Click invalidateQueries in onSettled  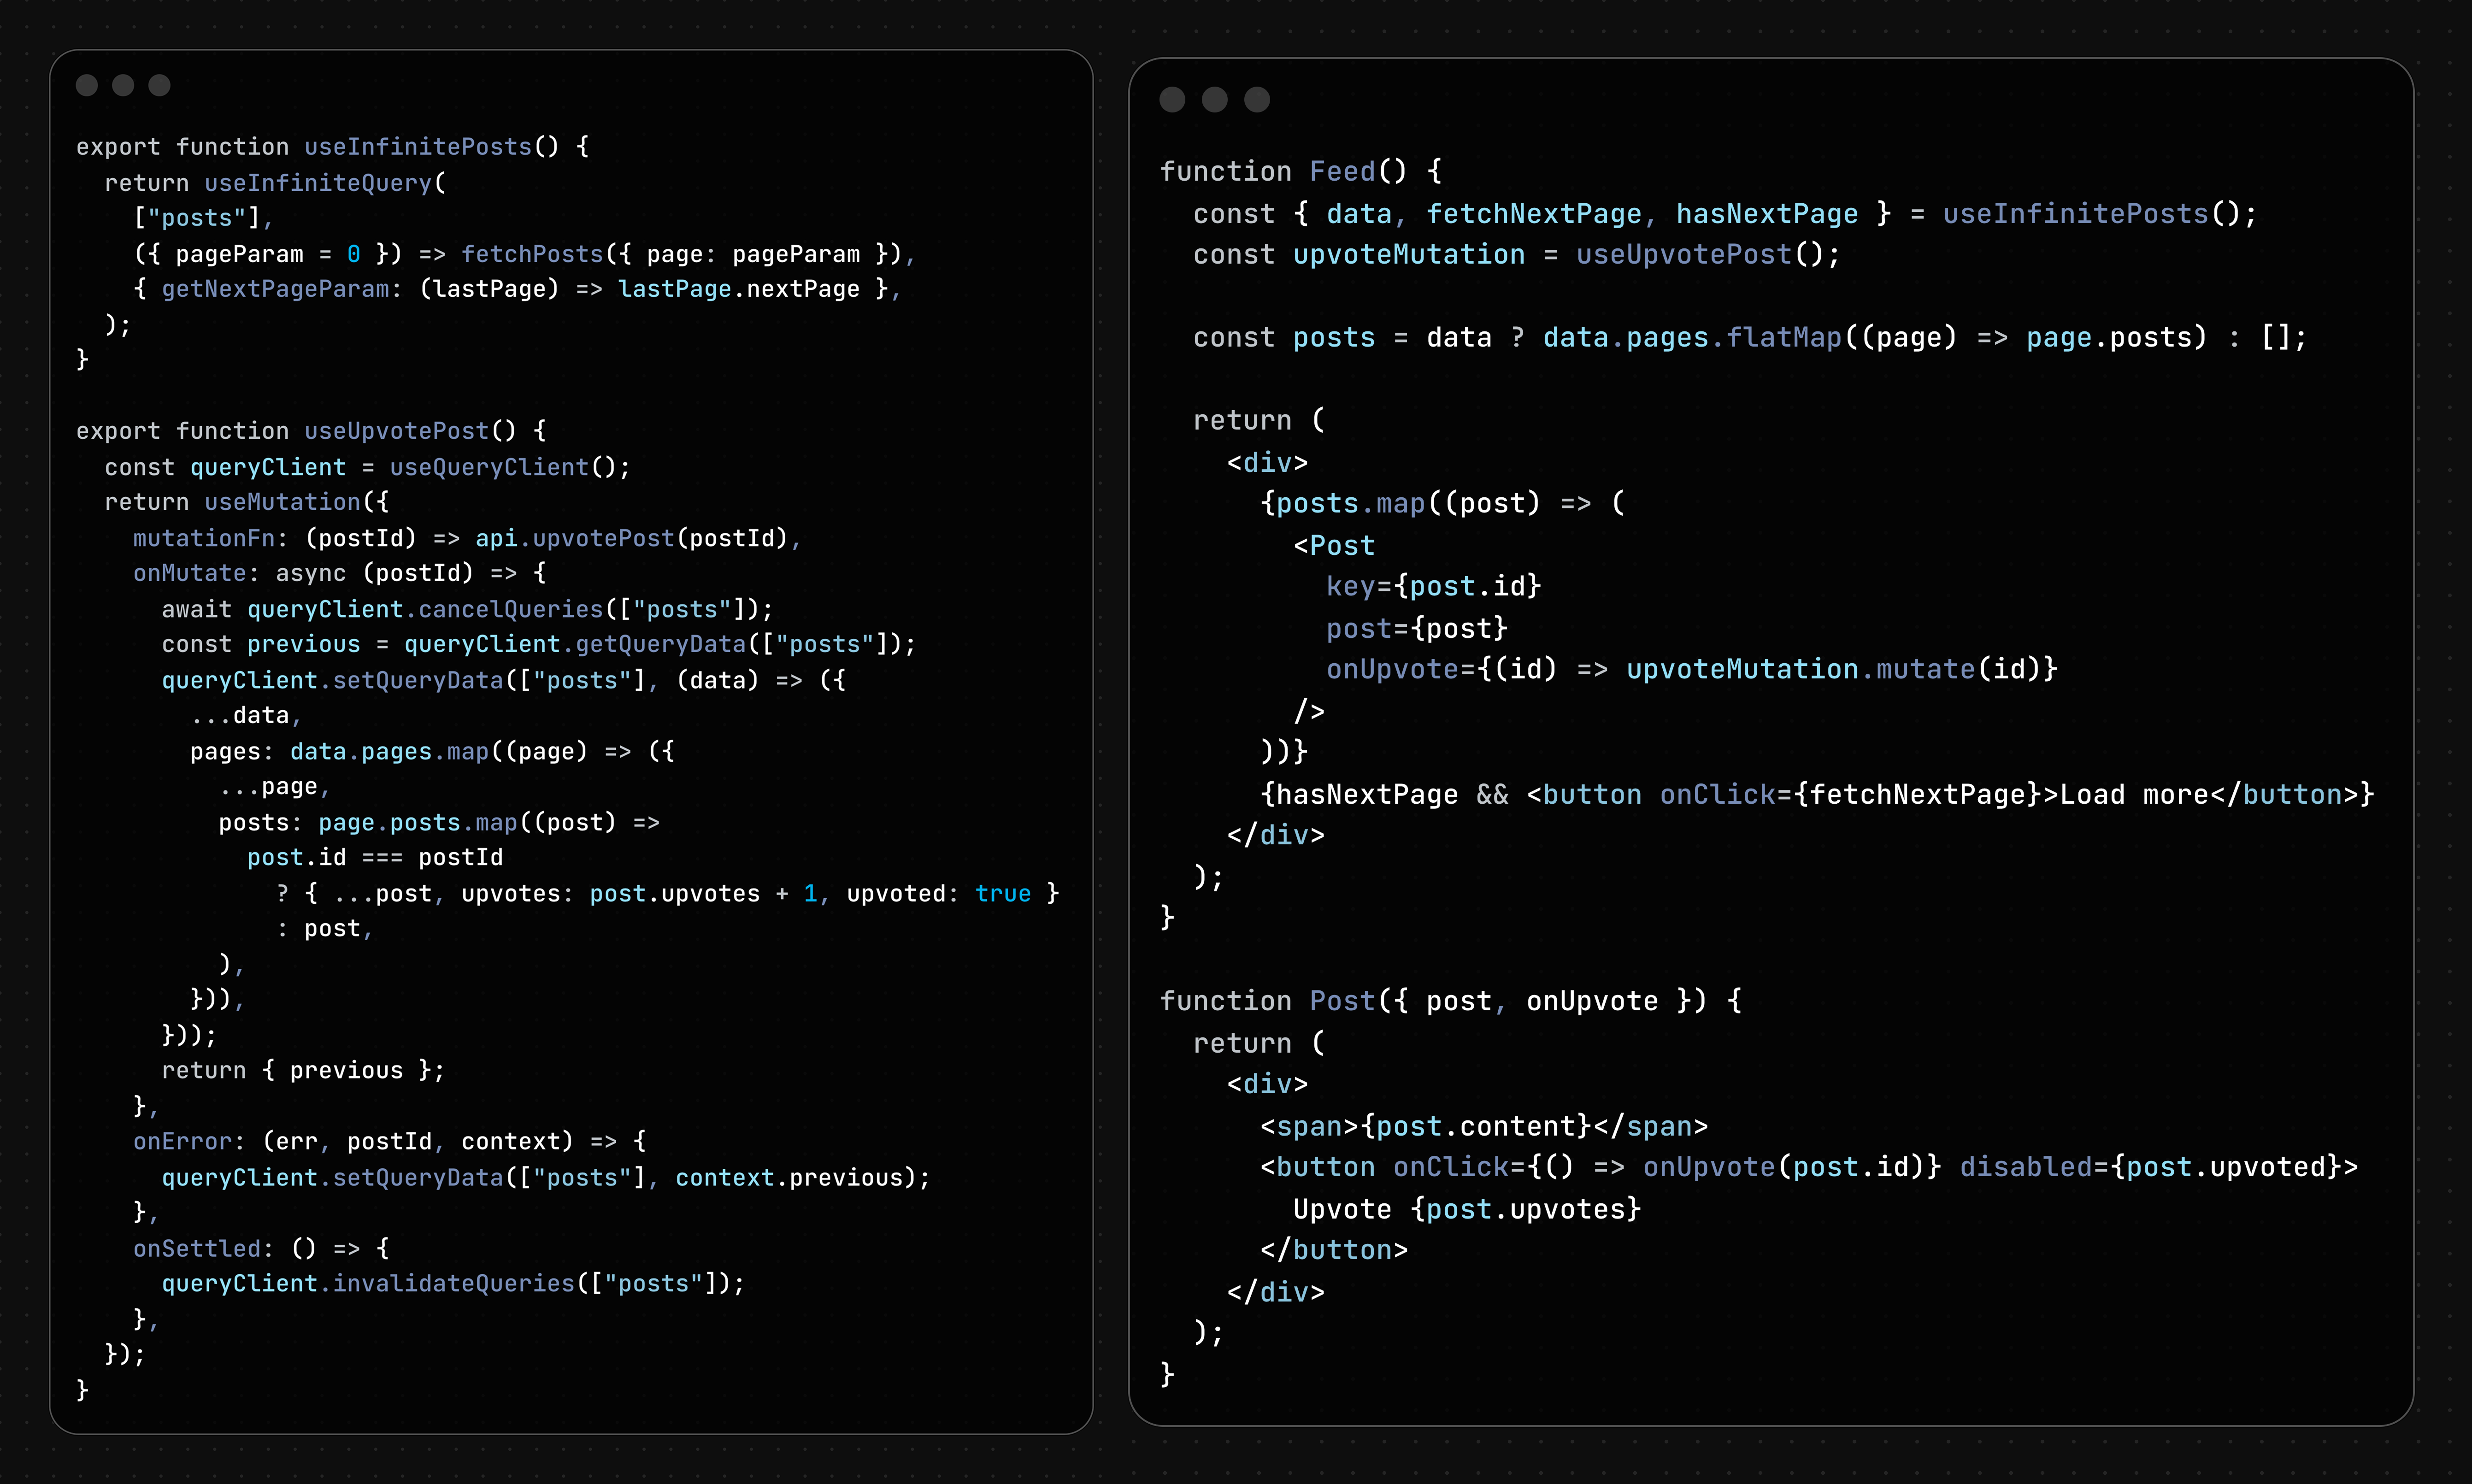point(453,1283)
